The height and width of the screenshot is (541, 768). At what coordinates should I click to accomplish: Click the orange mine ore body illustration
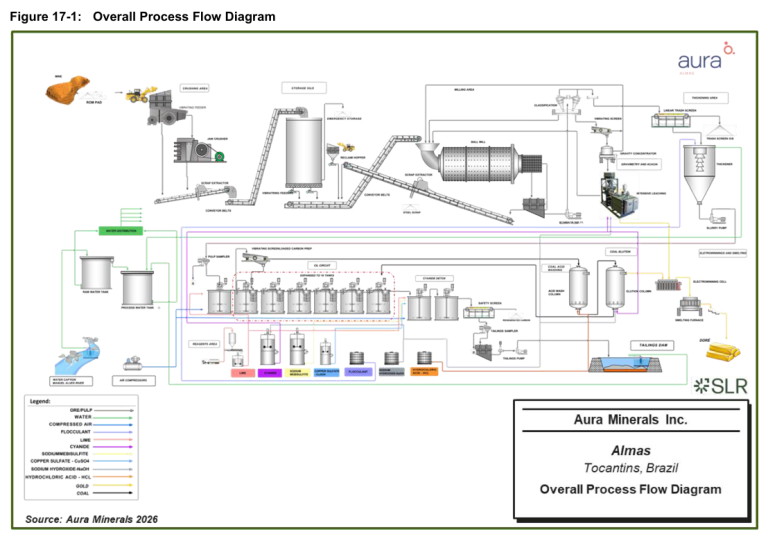pyautogui.click(x=67, y=90)
